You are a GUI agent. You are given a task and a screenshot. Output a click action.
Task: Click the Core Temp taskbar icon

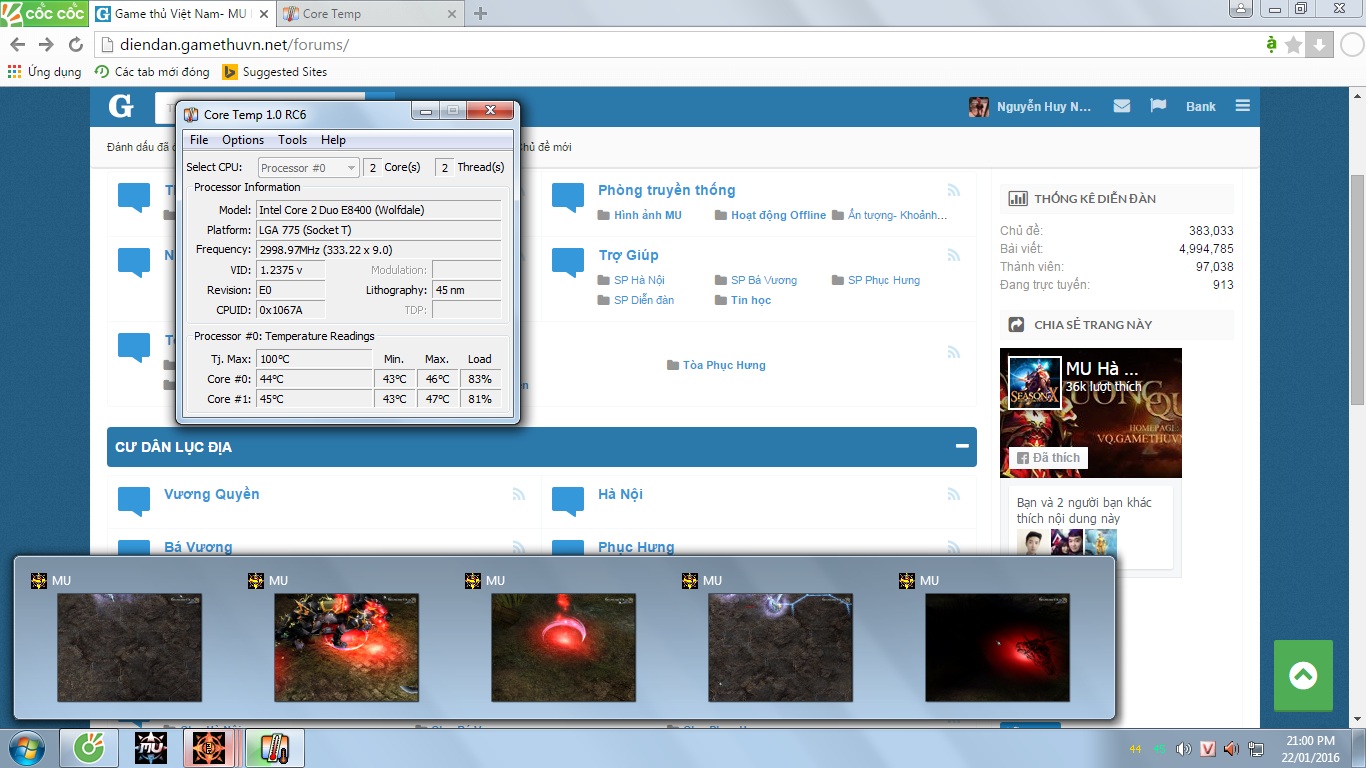[275, 748]
